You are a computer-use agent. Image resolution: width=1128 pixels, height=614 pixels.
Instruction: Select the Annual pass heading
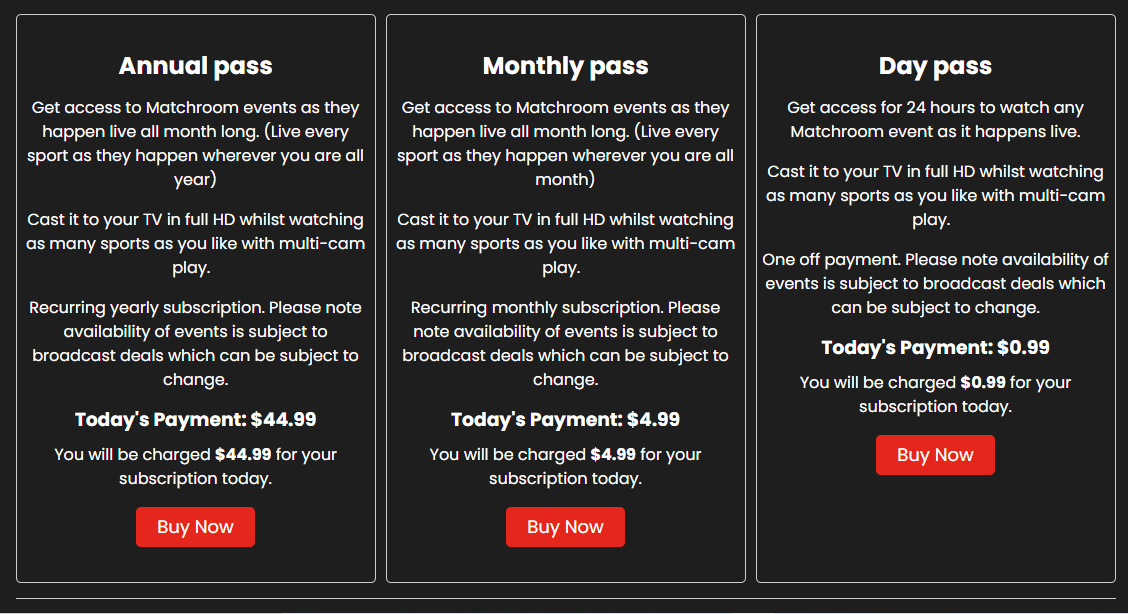195,66
